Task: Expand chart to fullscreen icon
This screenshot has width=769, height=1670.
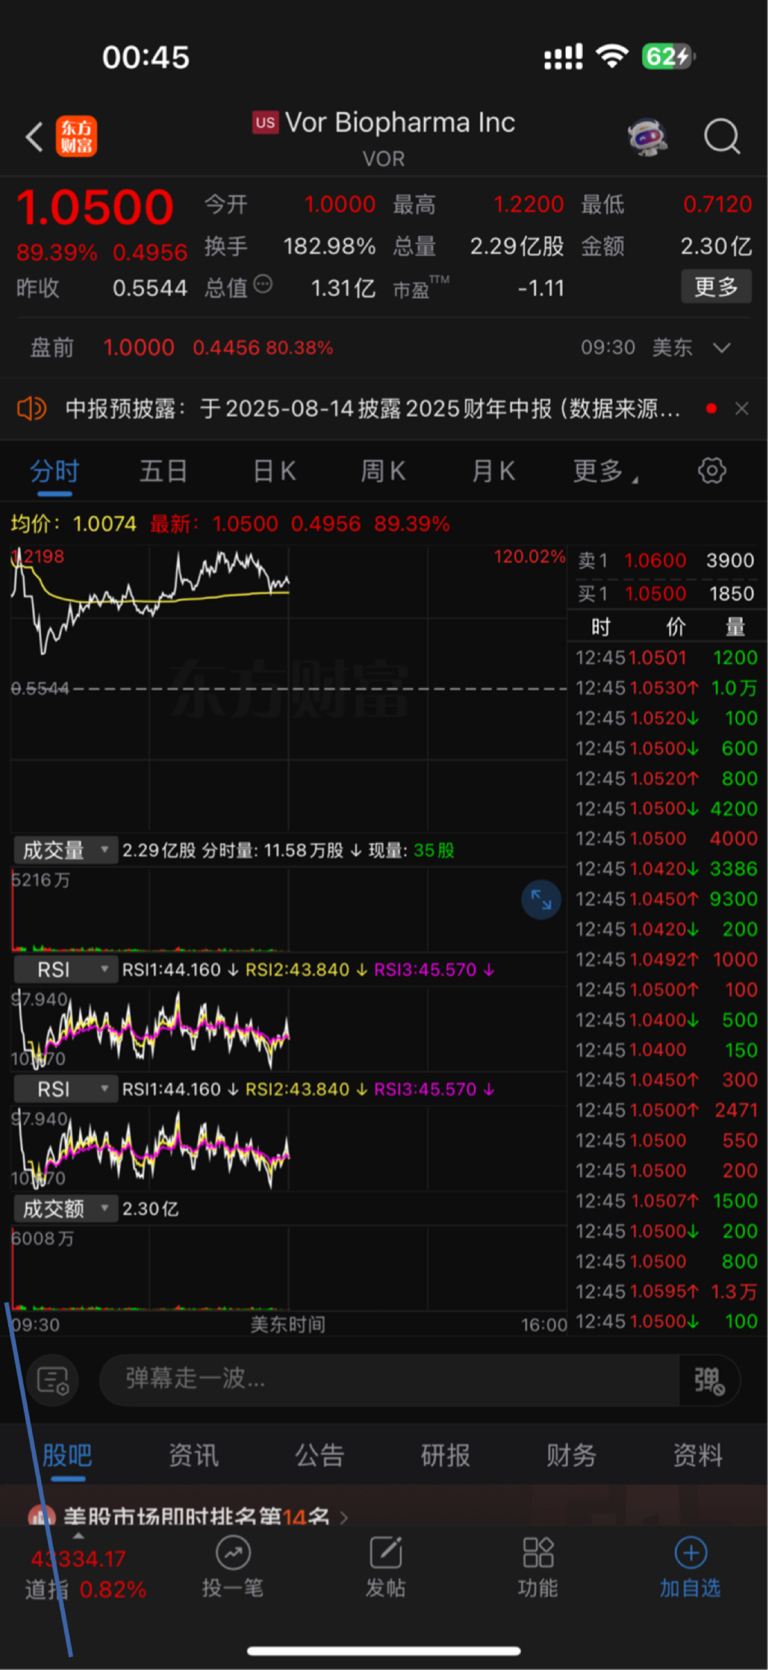Action: [x=541, y=900]
